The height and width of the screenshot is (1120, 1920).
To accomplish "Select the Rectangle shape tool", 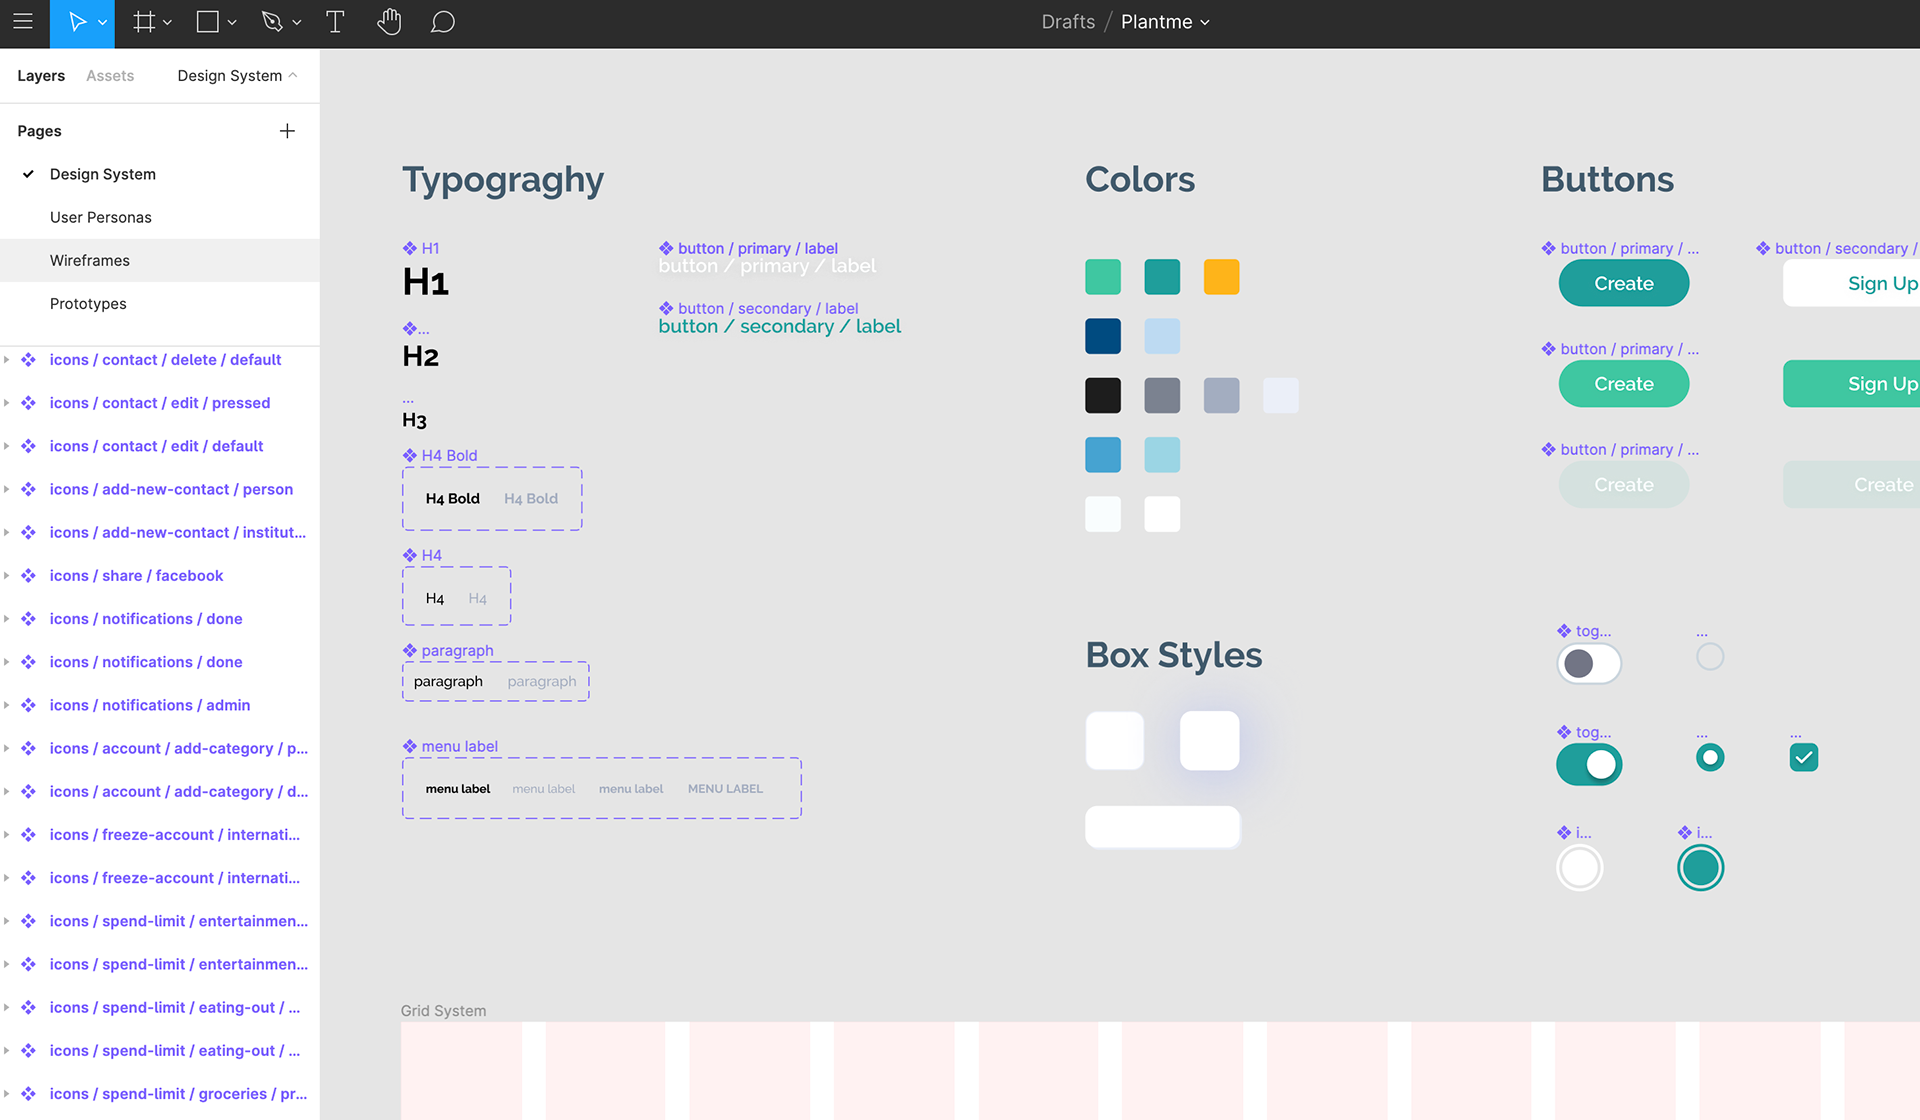I will pos(208,22).
